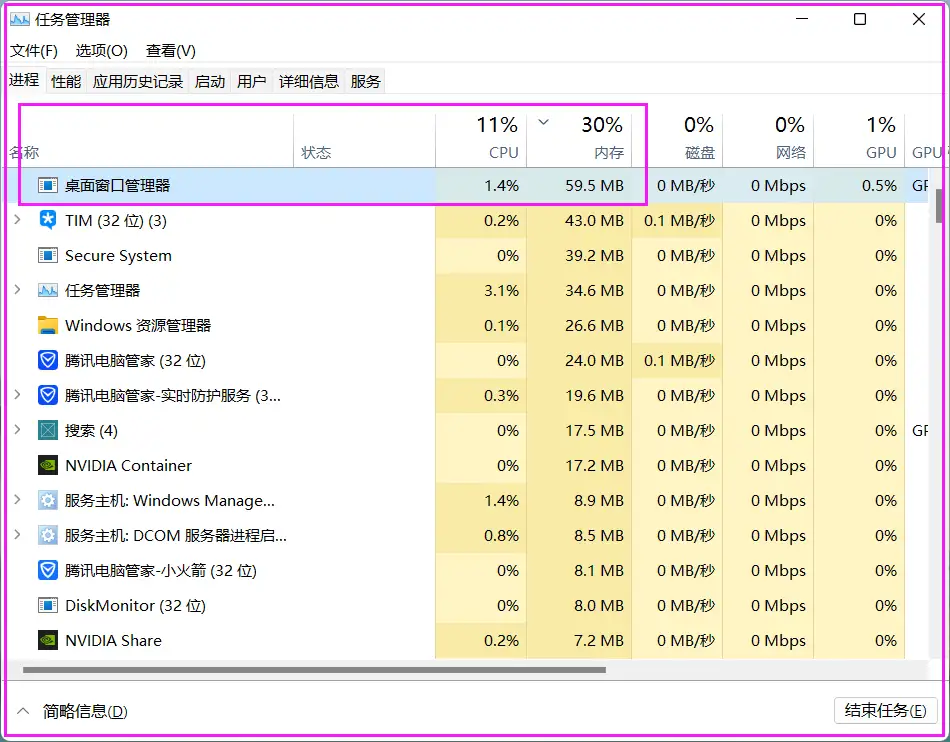Image resolution: width=950 pixels, height=742 pixels.
Task: Open the 选项(O) menu
Action: (x=102, y=51)
